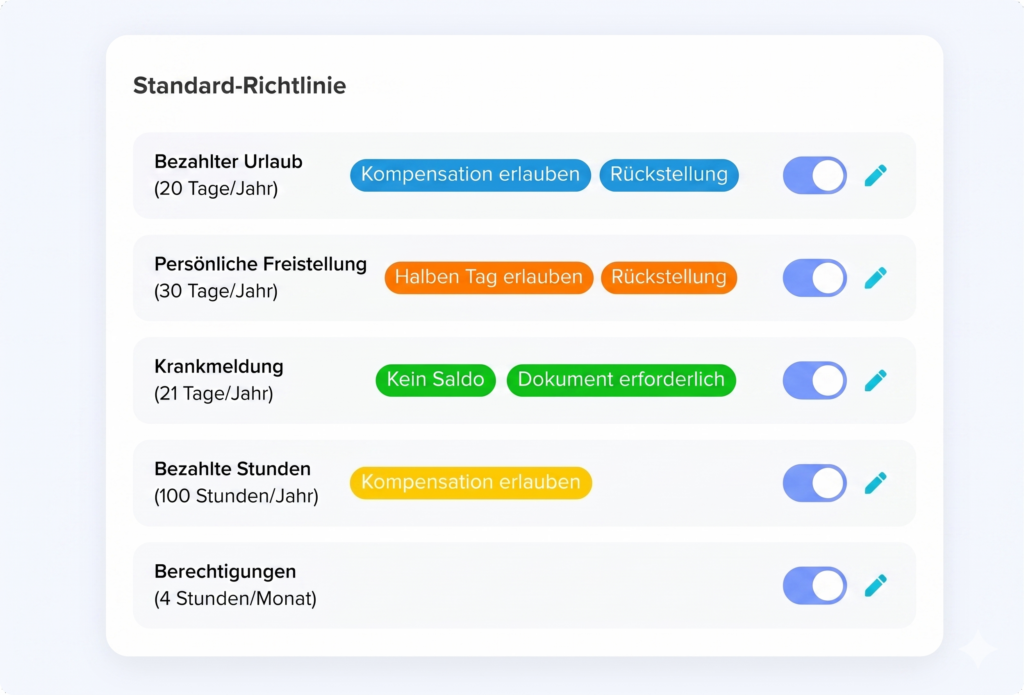Select the blue Rückstellung tag

(668, 174)
